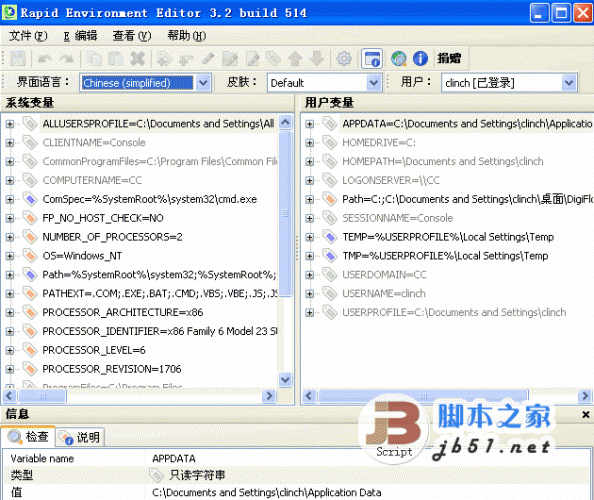Select the CLIENTNAME=Console row
Screen dimensions: 594x500
tap(94, 143)
